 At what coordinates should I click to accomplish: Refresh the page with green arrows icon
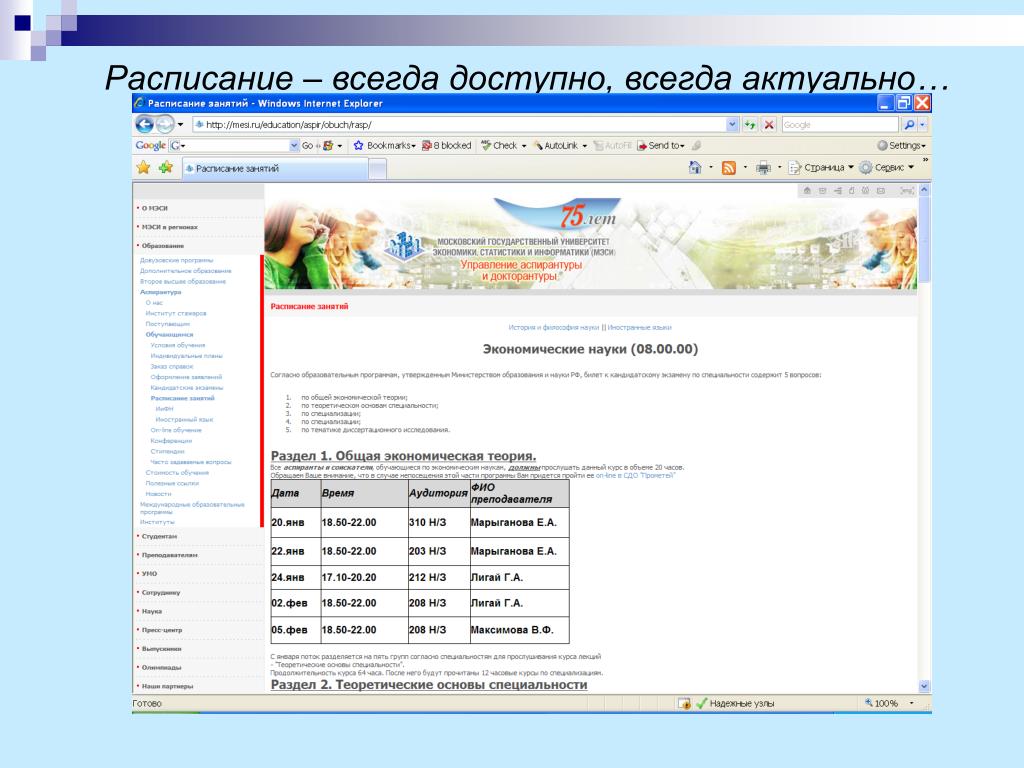pos(750,124)
